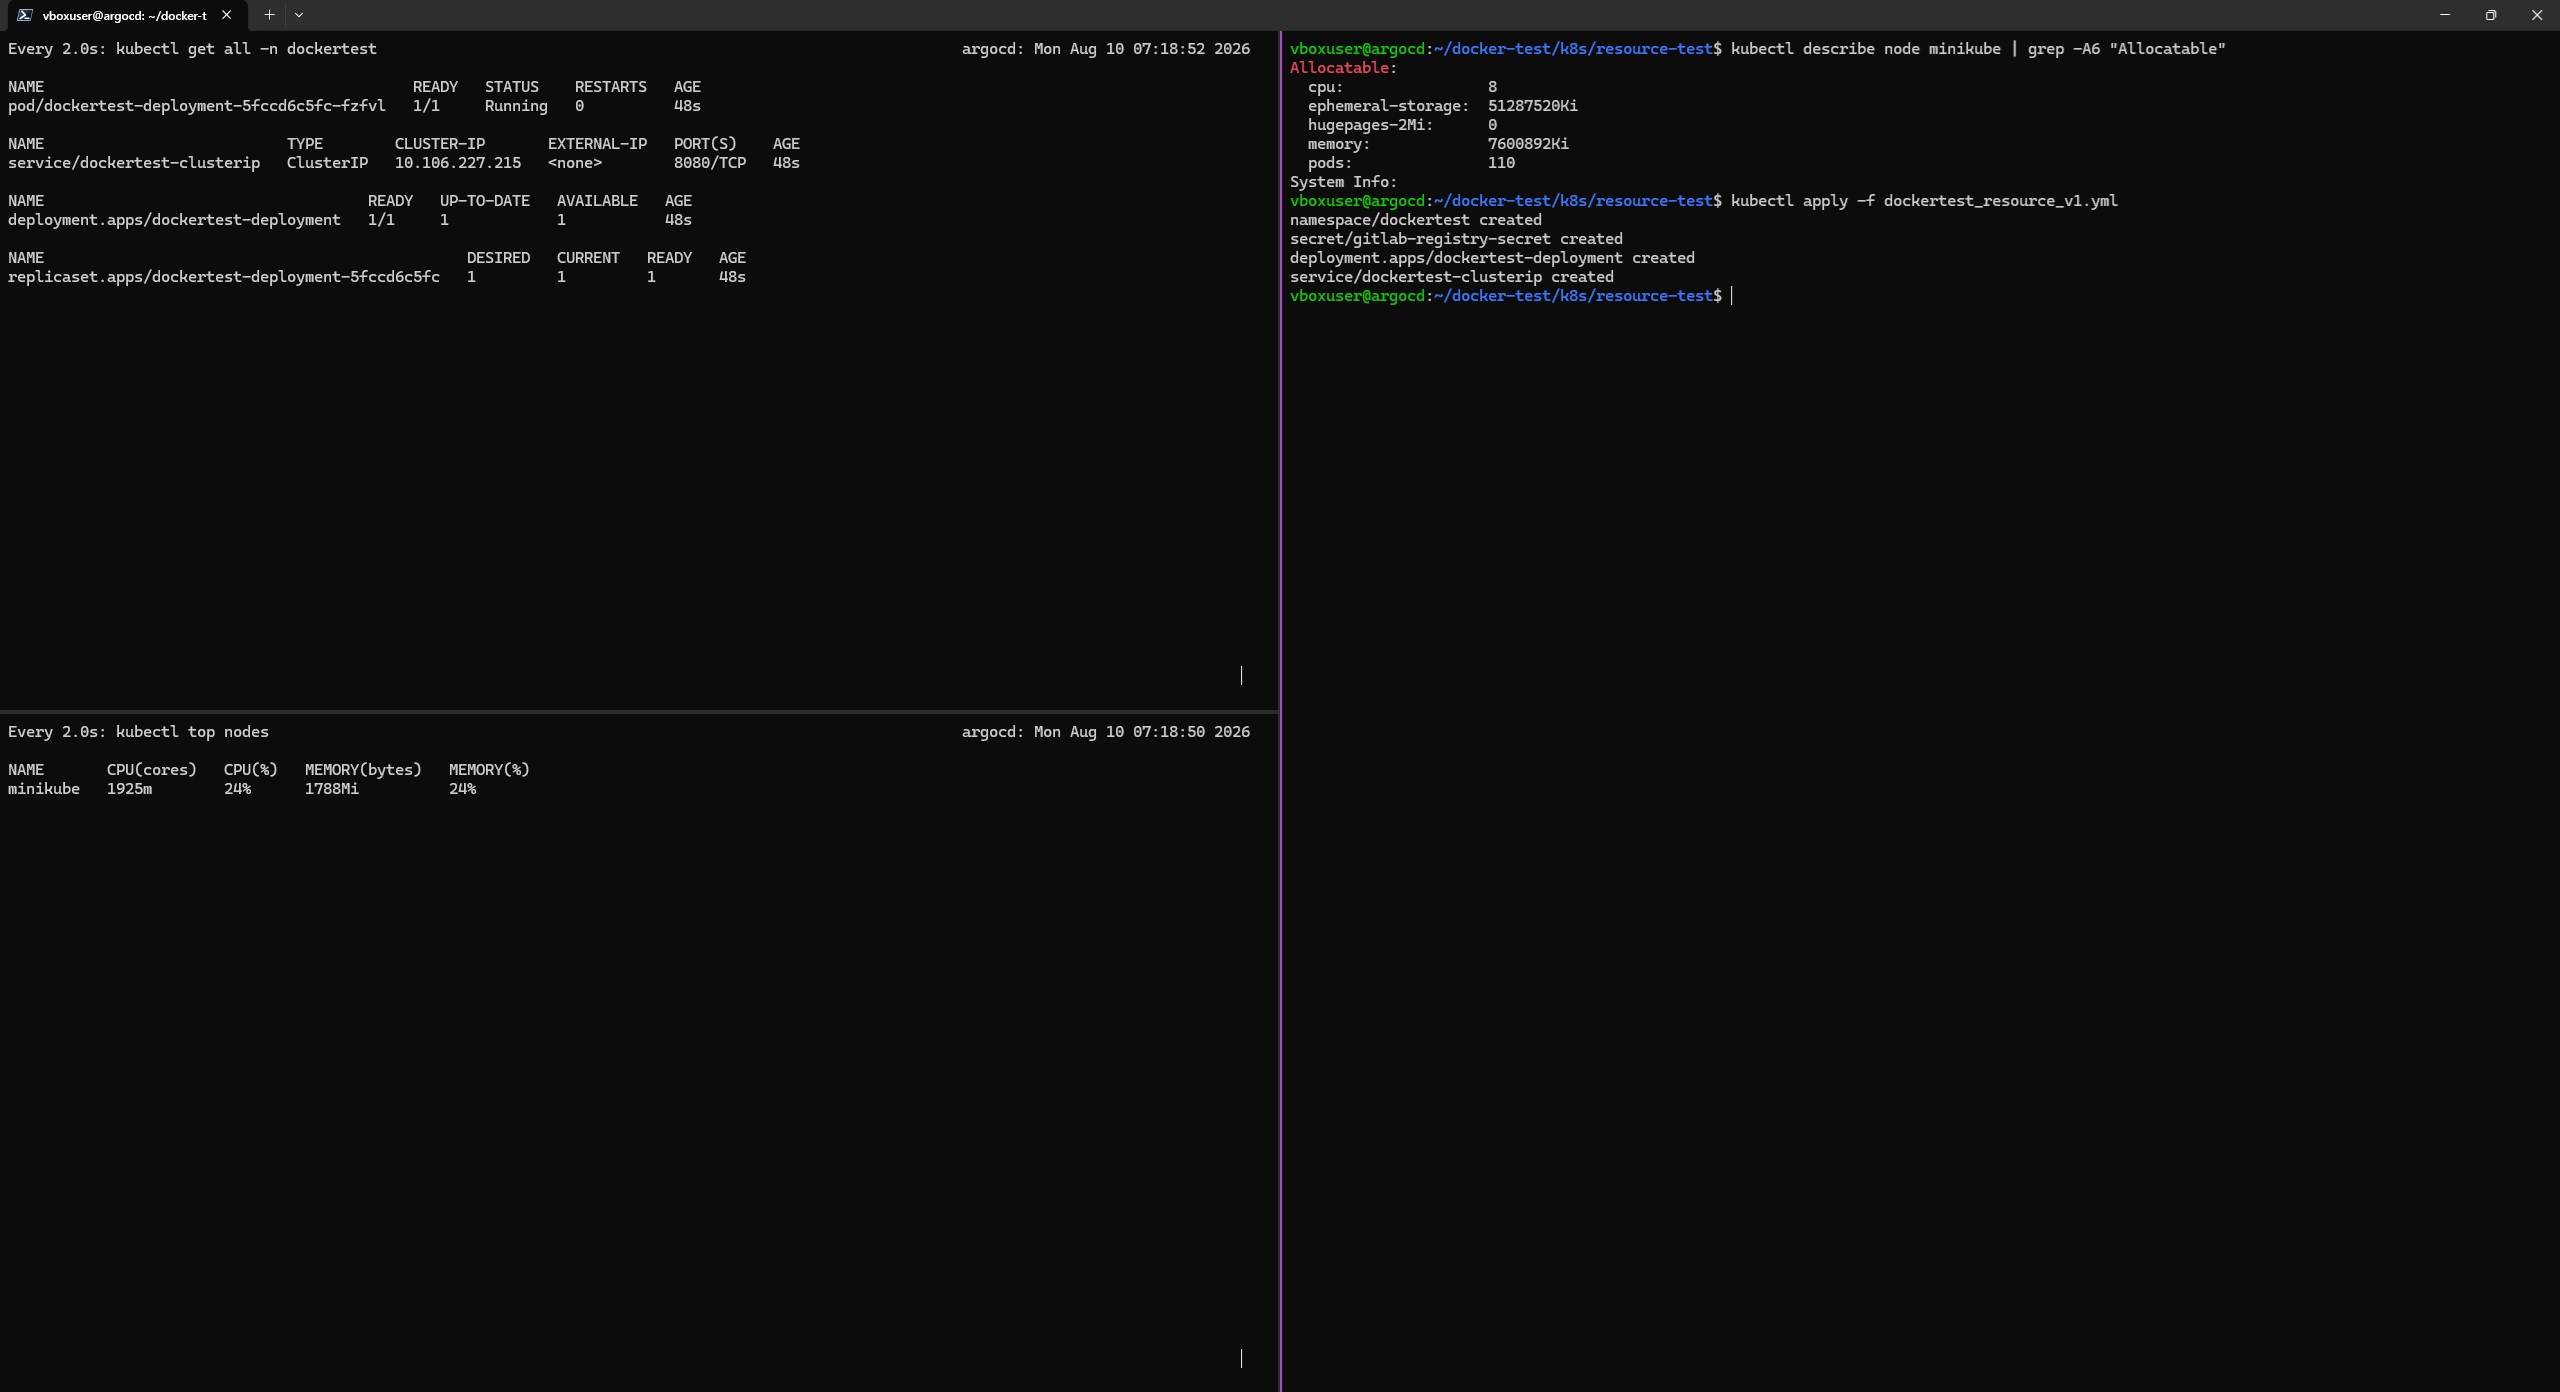Click the active shell prompt cursor line
This screenshot has height=1392, width=2560.
(x=1511, y=296)
